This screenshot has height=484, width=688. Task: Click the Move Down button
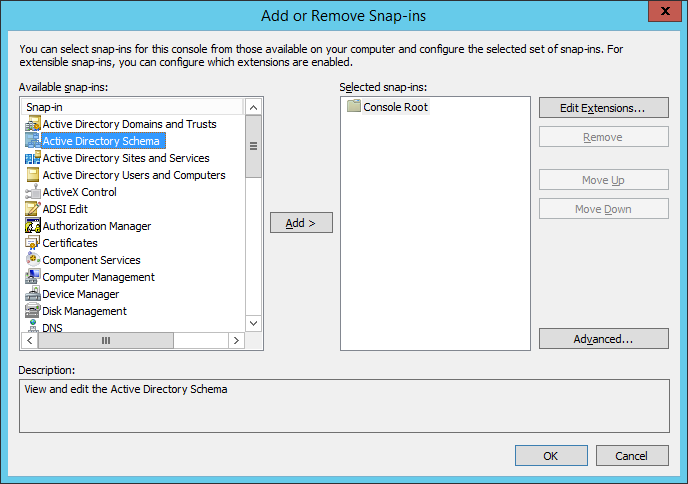point(604,209)
